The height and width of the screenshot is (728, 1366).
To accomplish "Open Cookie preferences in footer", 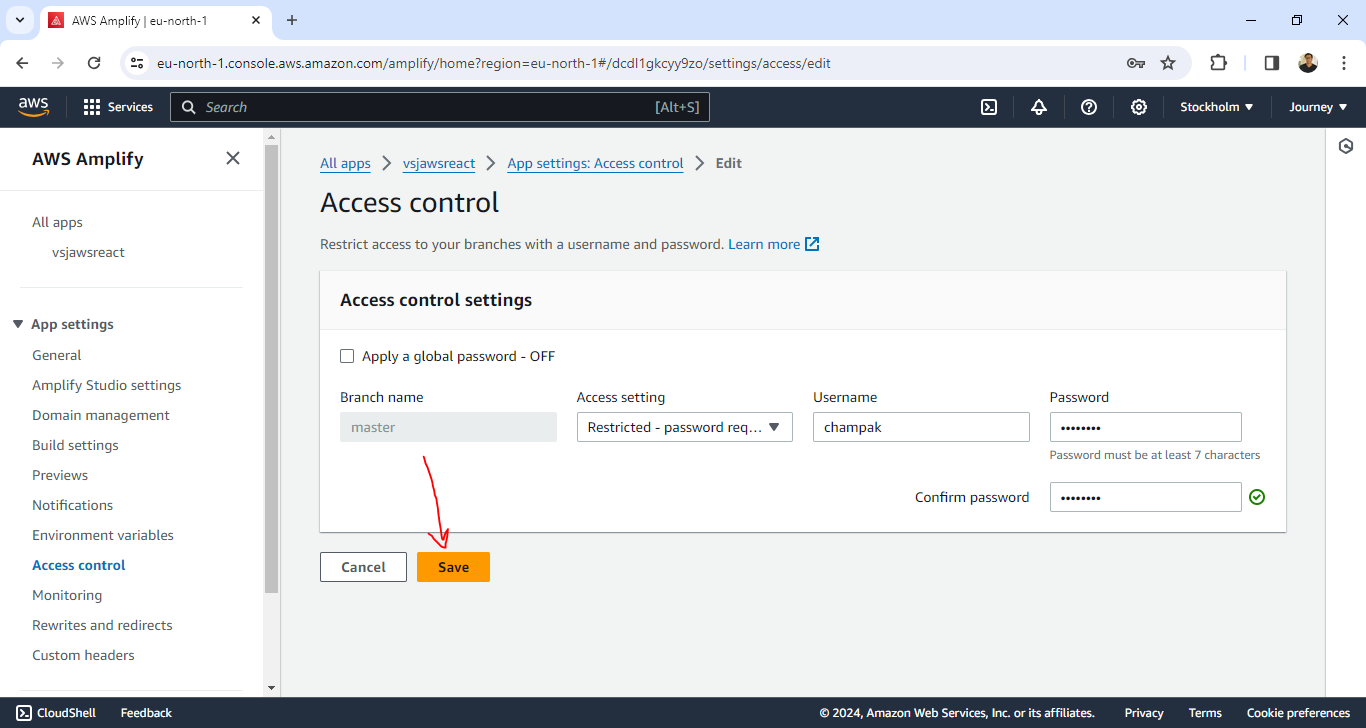I will coord(1298,713).
